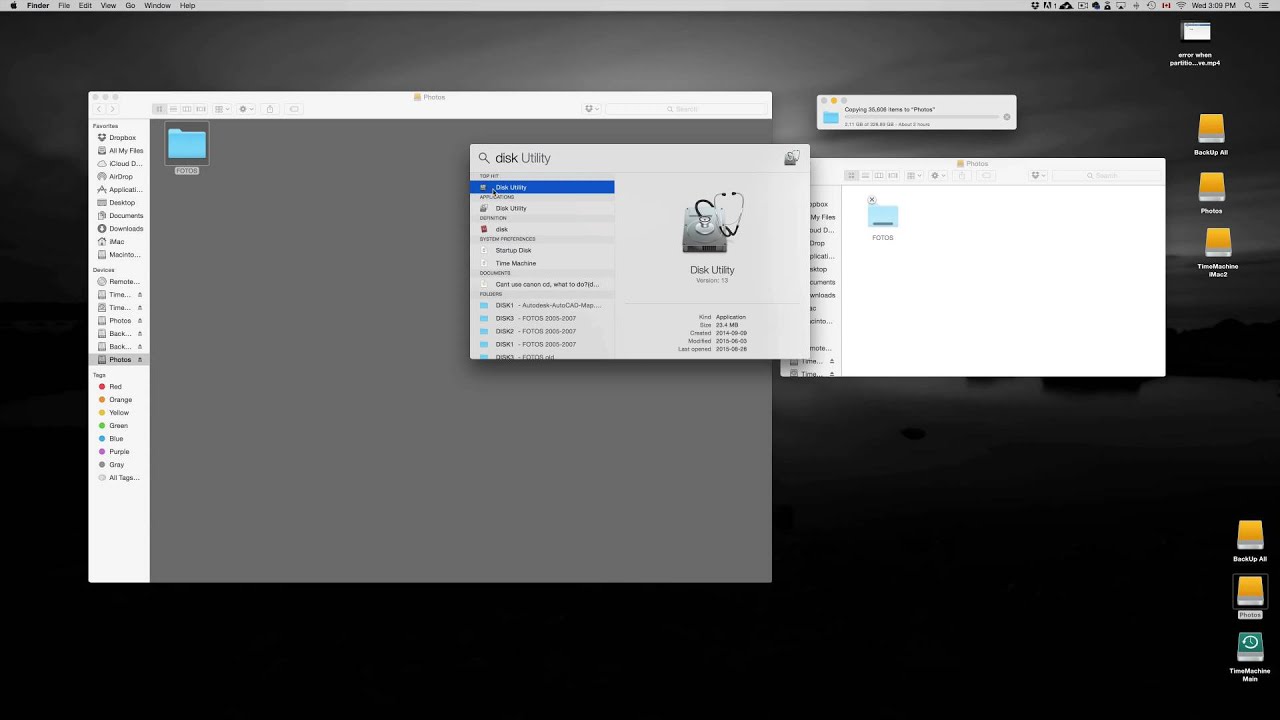Viewport: 1280px width, 720px height.
Task: Open Dropbox toolbar dropdown in right window
Action: 1039,176
